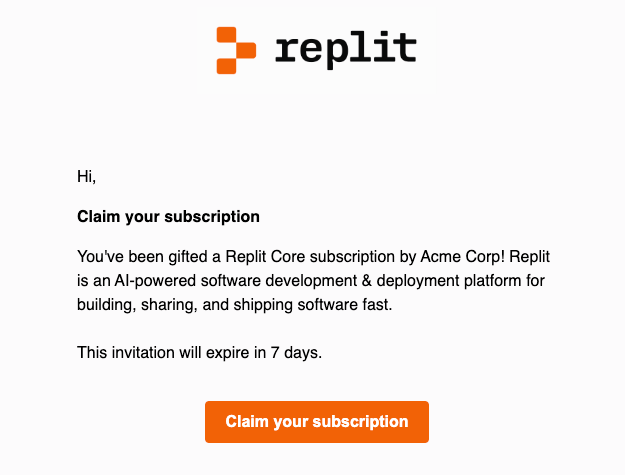Click the number 7 in the expiry notice
This screenshot has width=625, height=475.
point(275,352)
